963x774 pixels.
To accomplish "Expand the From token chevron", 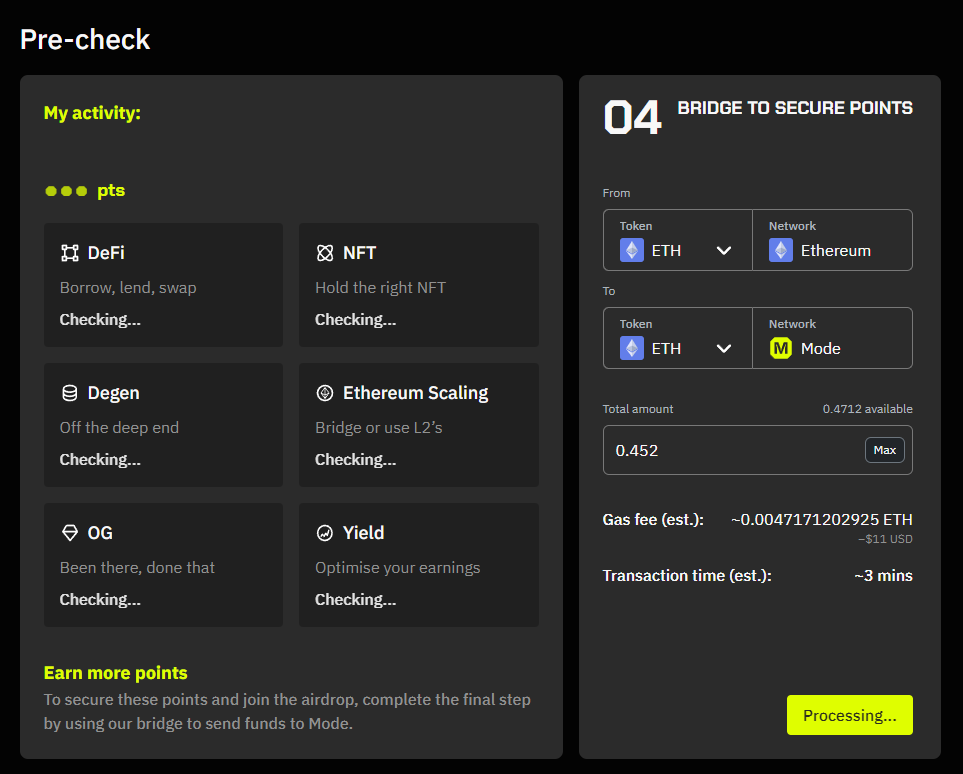I will pyautogui.click(x=724, y=251).
